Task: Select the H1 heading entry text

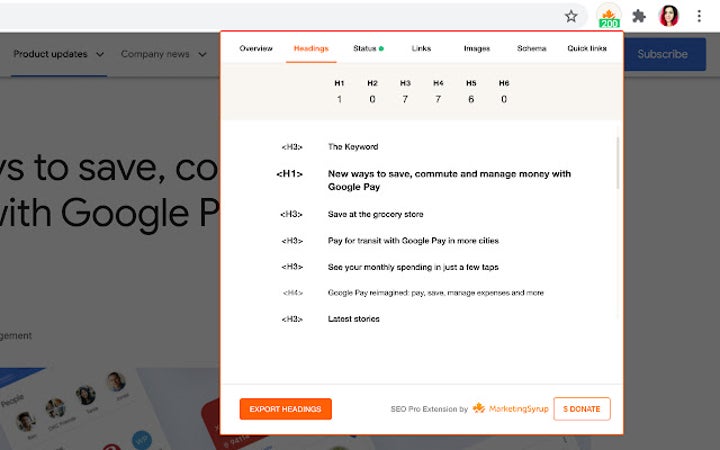Action: (449, 180)
